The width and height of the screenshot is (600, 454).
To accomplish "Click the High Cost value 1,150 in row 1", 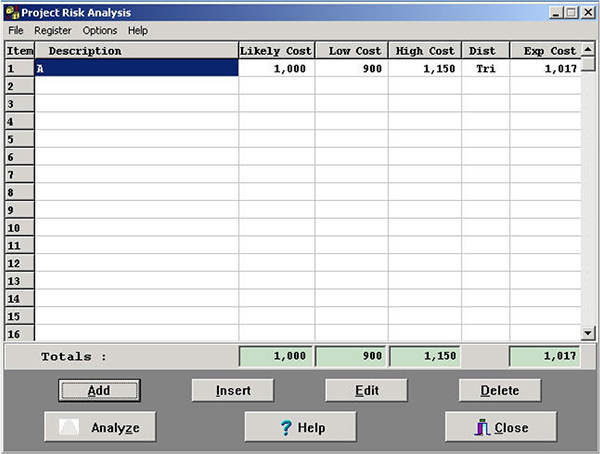I will [x=425, y=69].
